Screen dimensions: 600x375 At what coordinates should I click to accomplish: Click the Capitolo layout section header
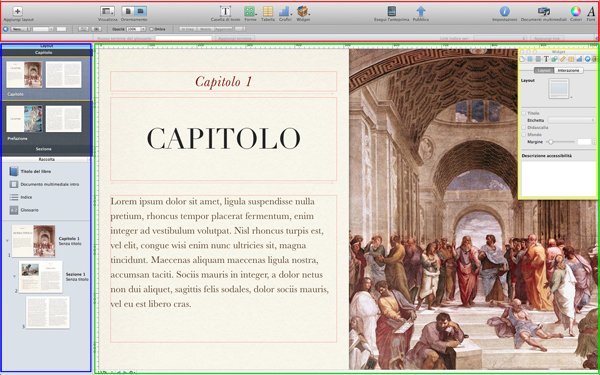pyautogui.click(x=44, y=52)
